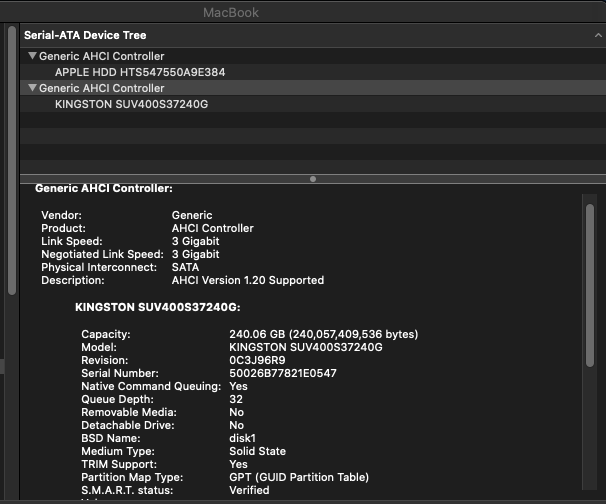Select the first Generic AHCI Controller row

point(313,56)
